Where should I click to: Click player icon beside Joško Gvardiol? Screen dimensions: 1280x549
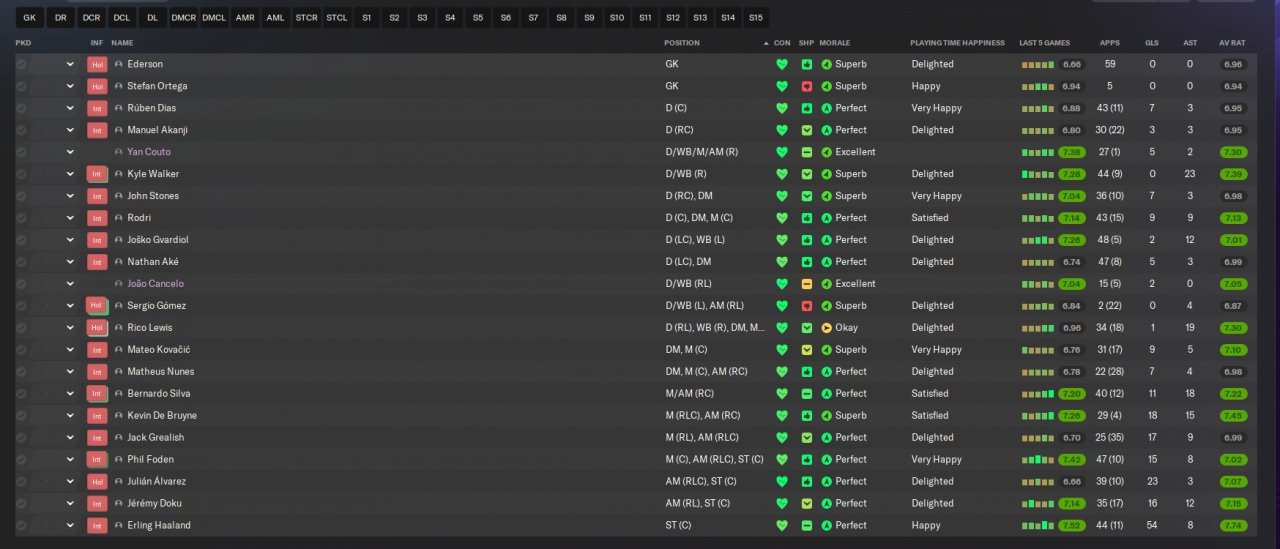pyautogui.click(x=119, y=240)
